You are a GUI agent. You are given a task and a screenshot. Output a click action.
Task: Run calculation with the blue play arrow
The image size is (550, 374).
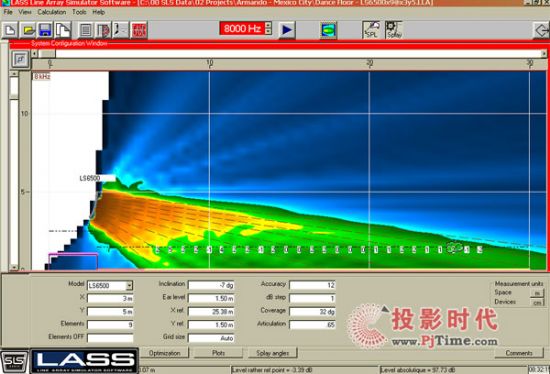coord(287,30)
